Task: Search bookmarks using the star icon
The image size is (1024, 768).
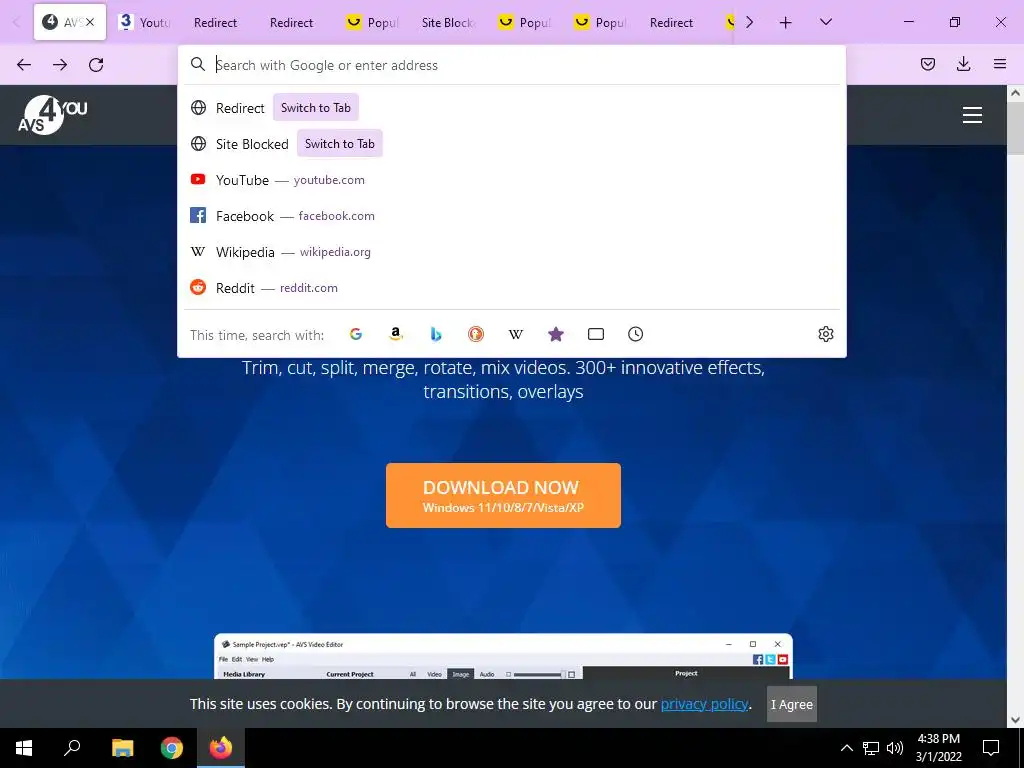Action: pos(556,334)
